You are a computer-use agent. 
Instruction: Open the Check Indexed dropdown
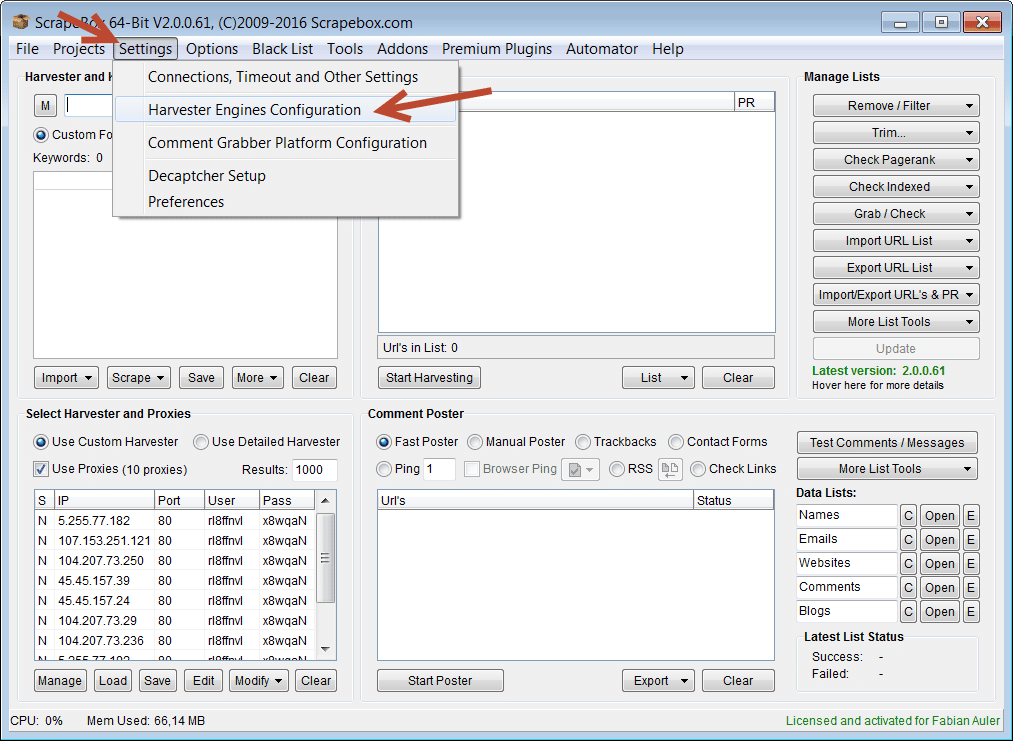[x=895, y=187]
